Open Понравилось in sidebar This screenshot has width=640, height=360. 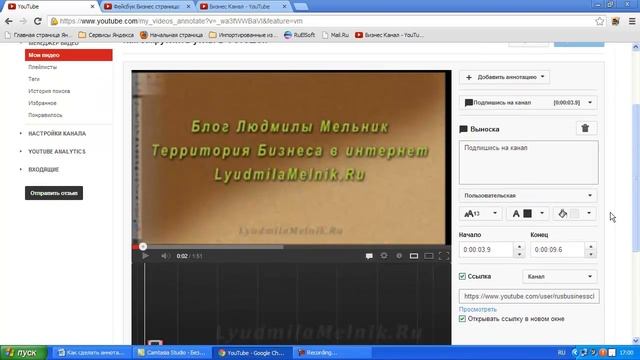[x=45, y=115]
